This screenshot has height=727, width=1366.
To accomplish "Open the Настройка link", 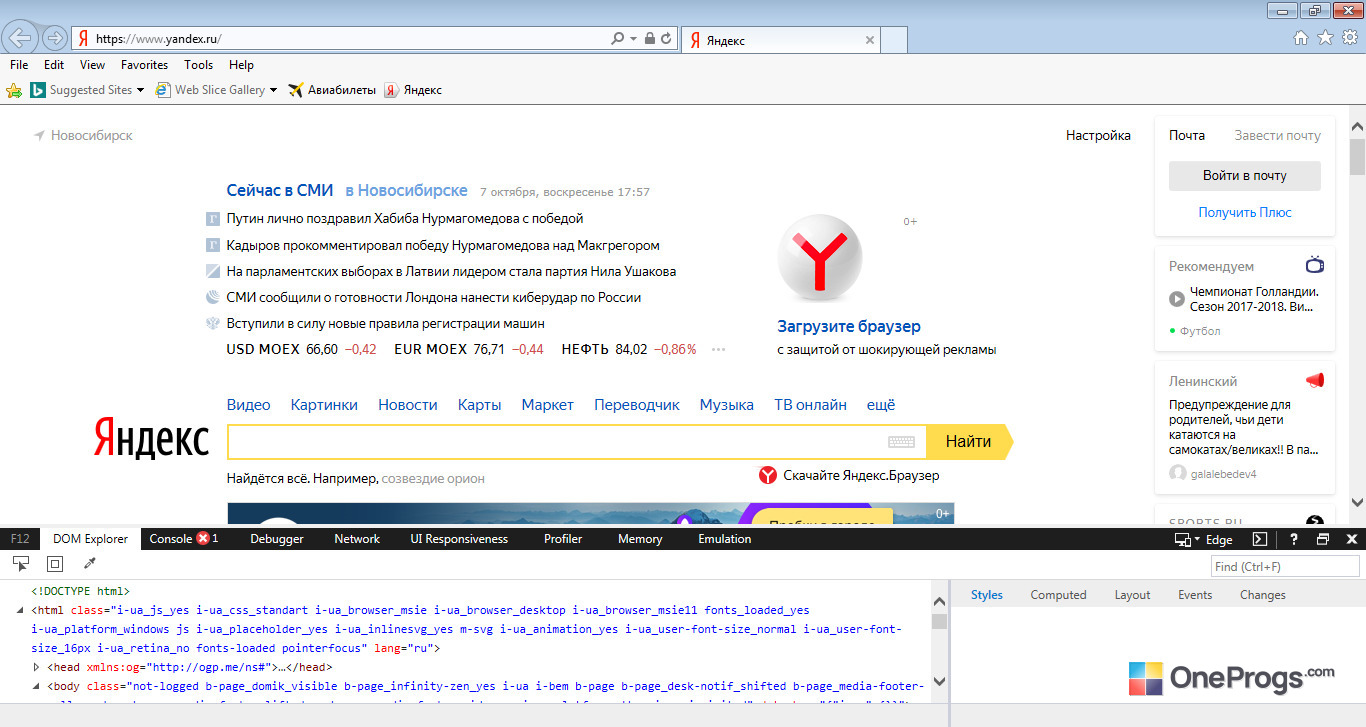I will (1098, 135).
